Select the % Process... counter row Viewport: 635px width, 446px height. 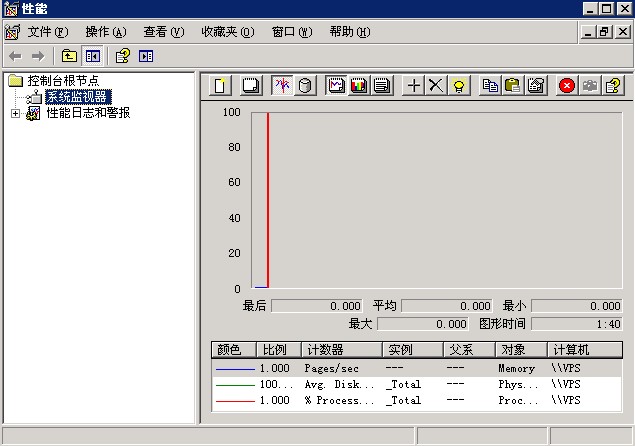[x=416, y=401]
